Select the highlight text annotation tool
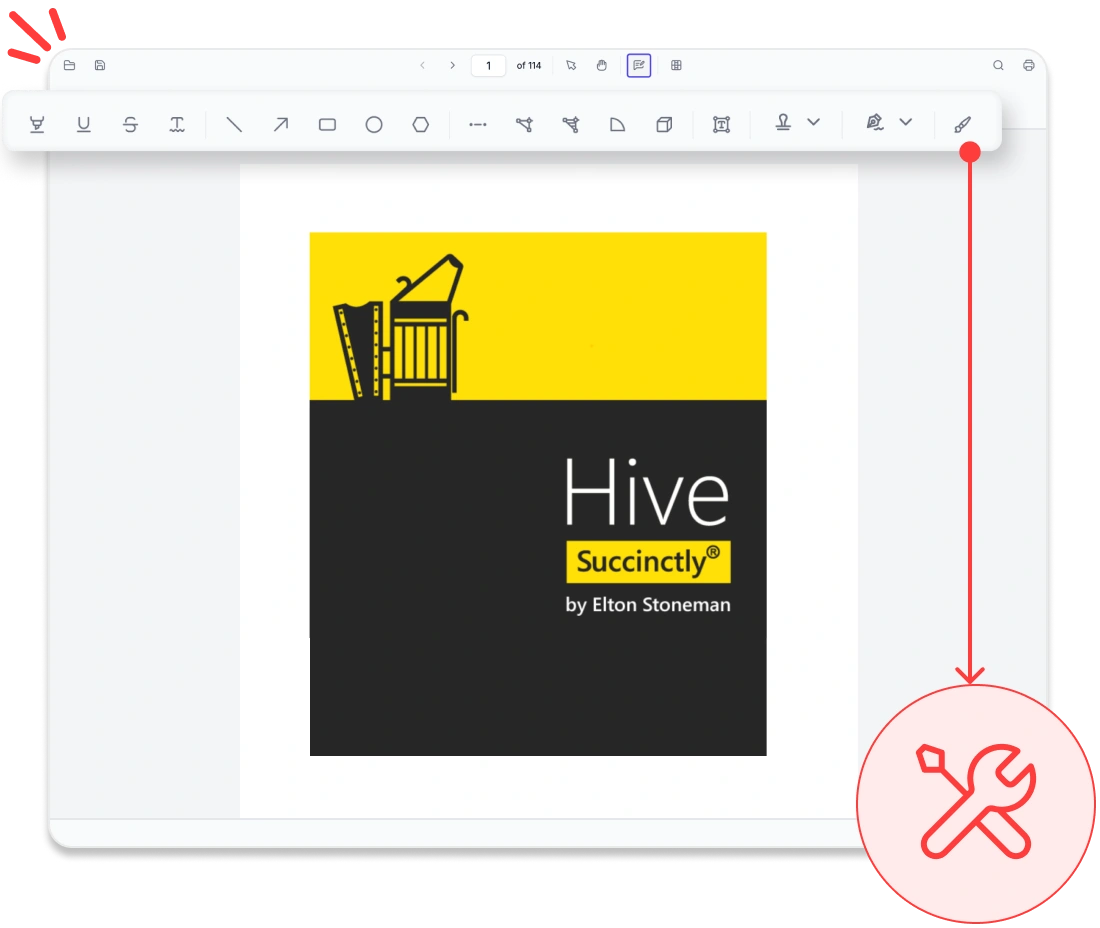This screenshot has height=928, width=1100. (37, 125)
